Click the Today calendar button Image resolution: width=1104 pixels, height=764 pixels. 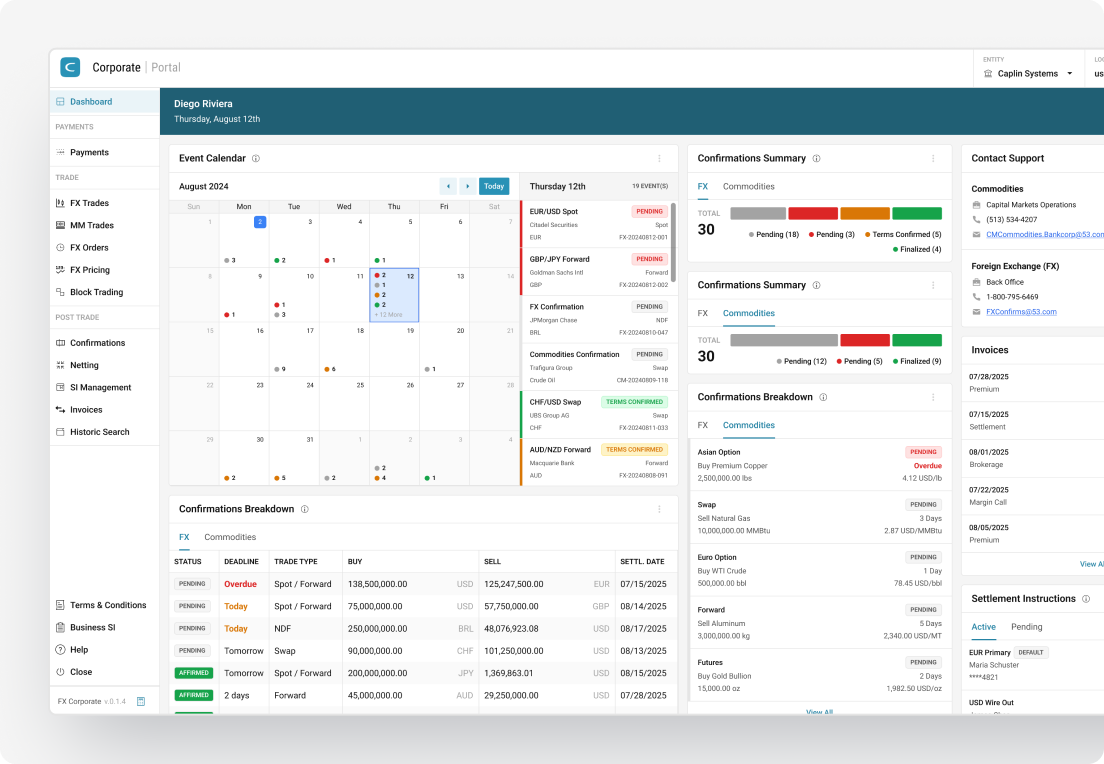coord(494,186)
